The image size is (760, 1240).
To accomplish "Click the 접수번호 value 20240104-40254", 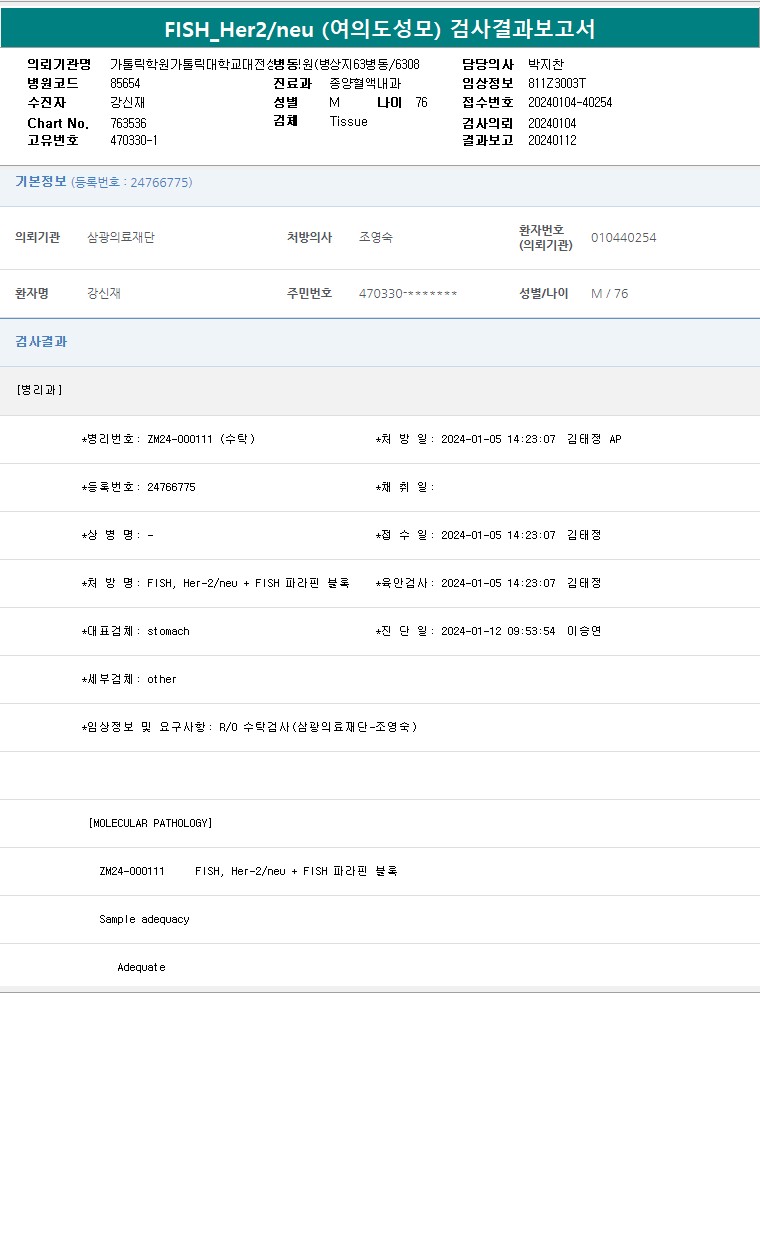I will pos(570,103).
